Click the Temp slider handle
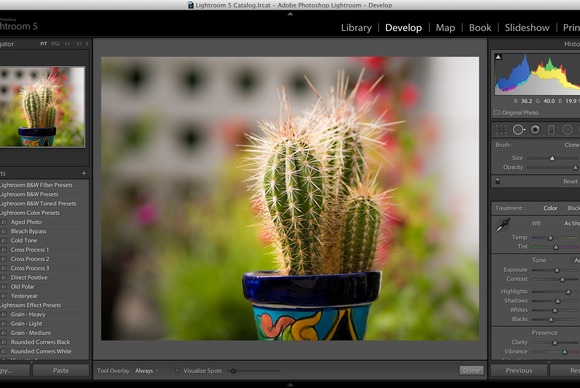 550,238
